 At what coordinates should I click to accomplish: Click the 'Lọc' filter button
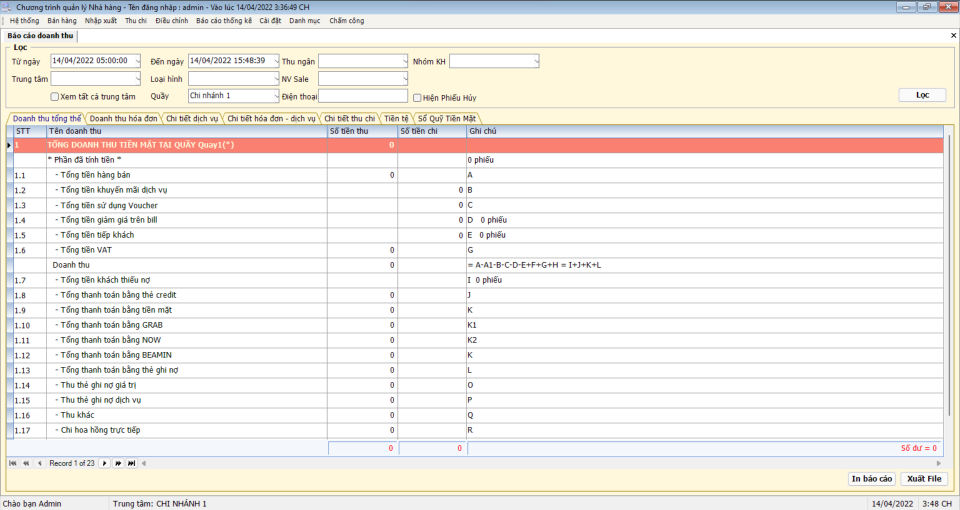[x=922, y=95]
